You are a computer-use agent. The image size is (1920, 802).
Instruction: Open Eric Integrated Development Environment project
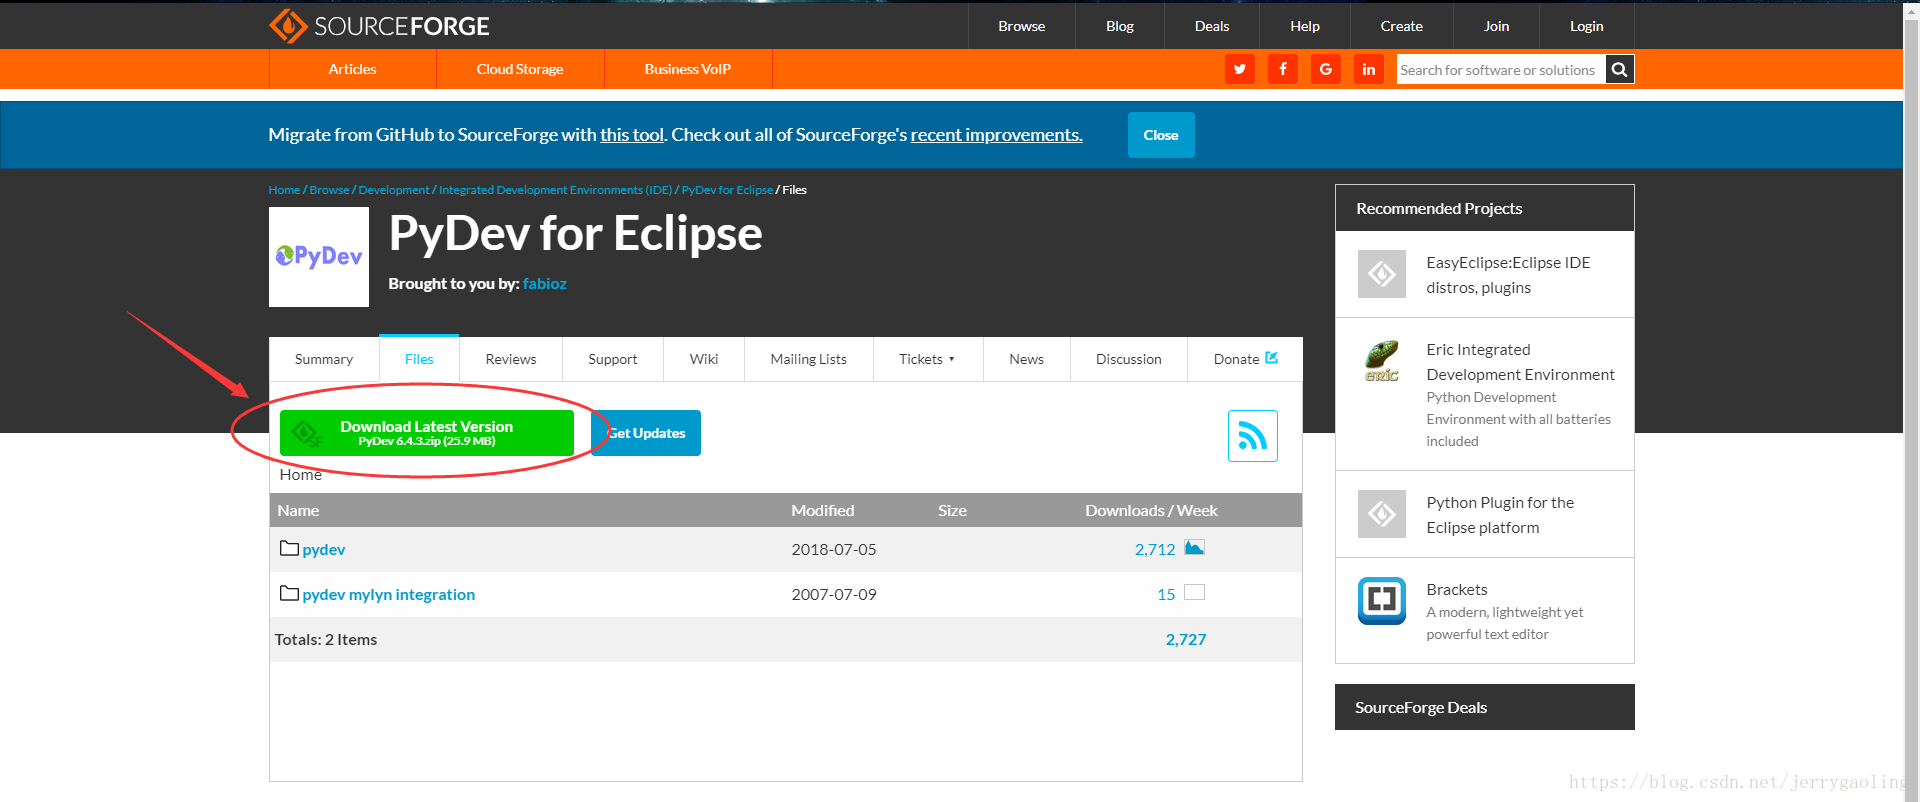[1520, 362]
